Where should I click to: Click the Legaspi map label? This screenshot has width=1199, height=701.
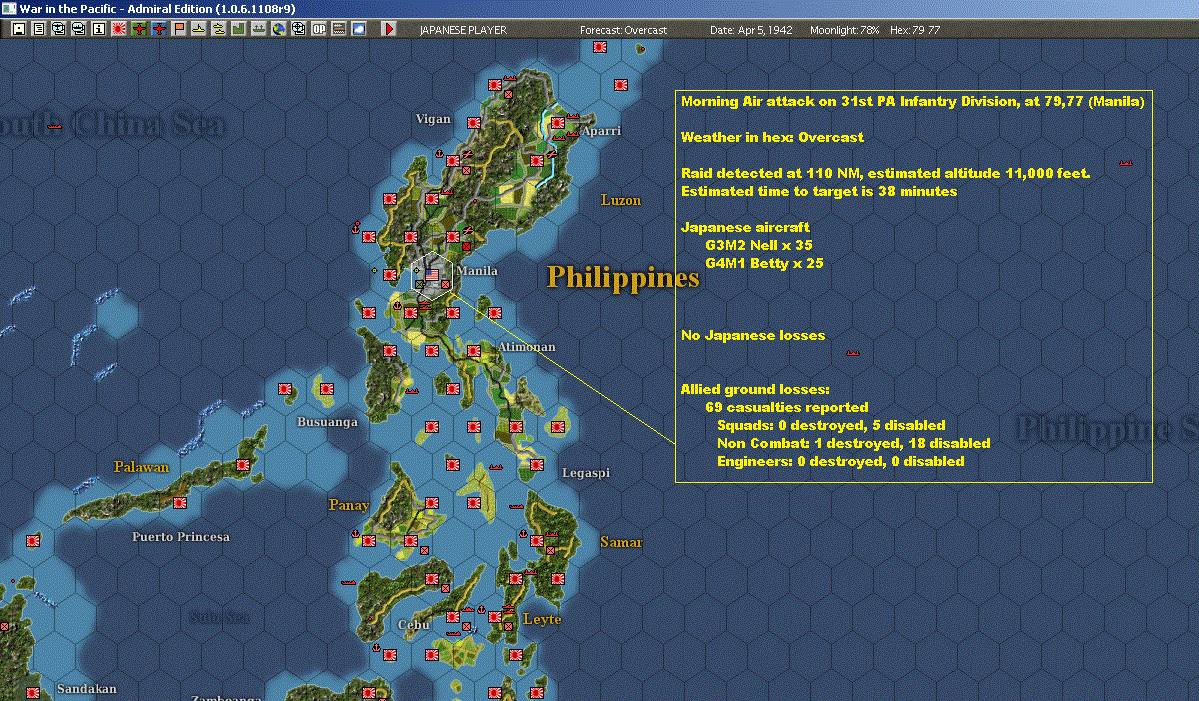pyautogui.click(x=586, y=473)
